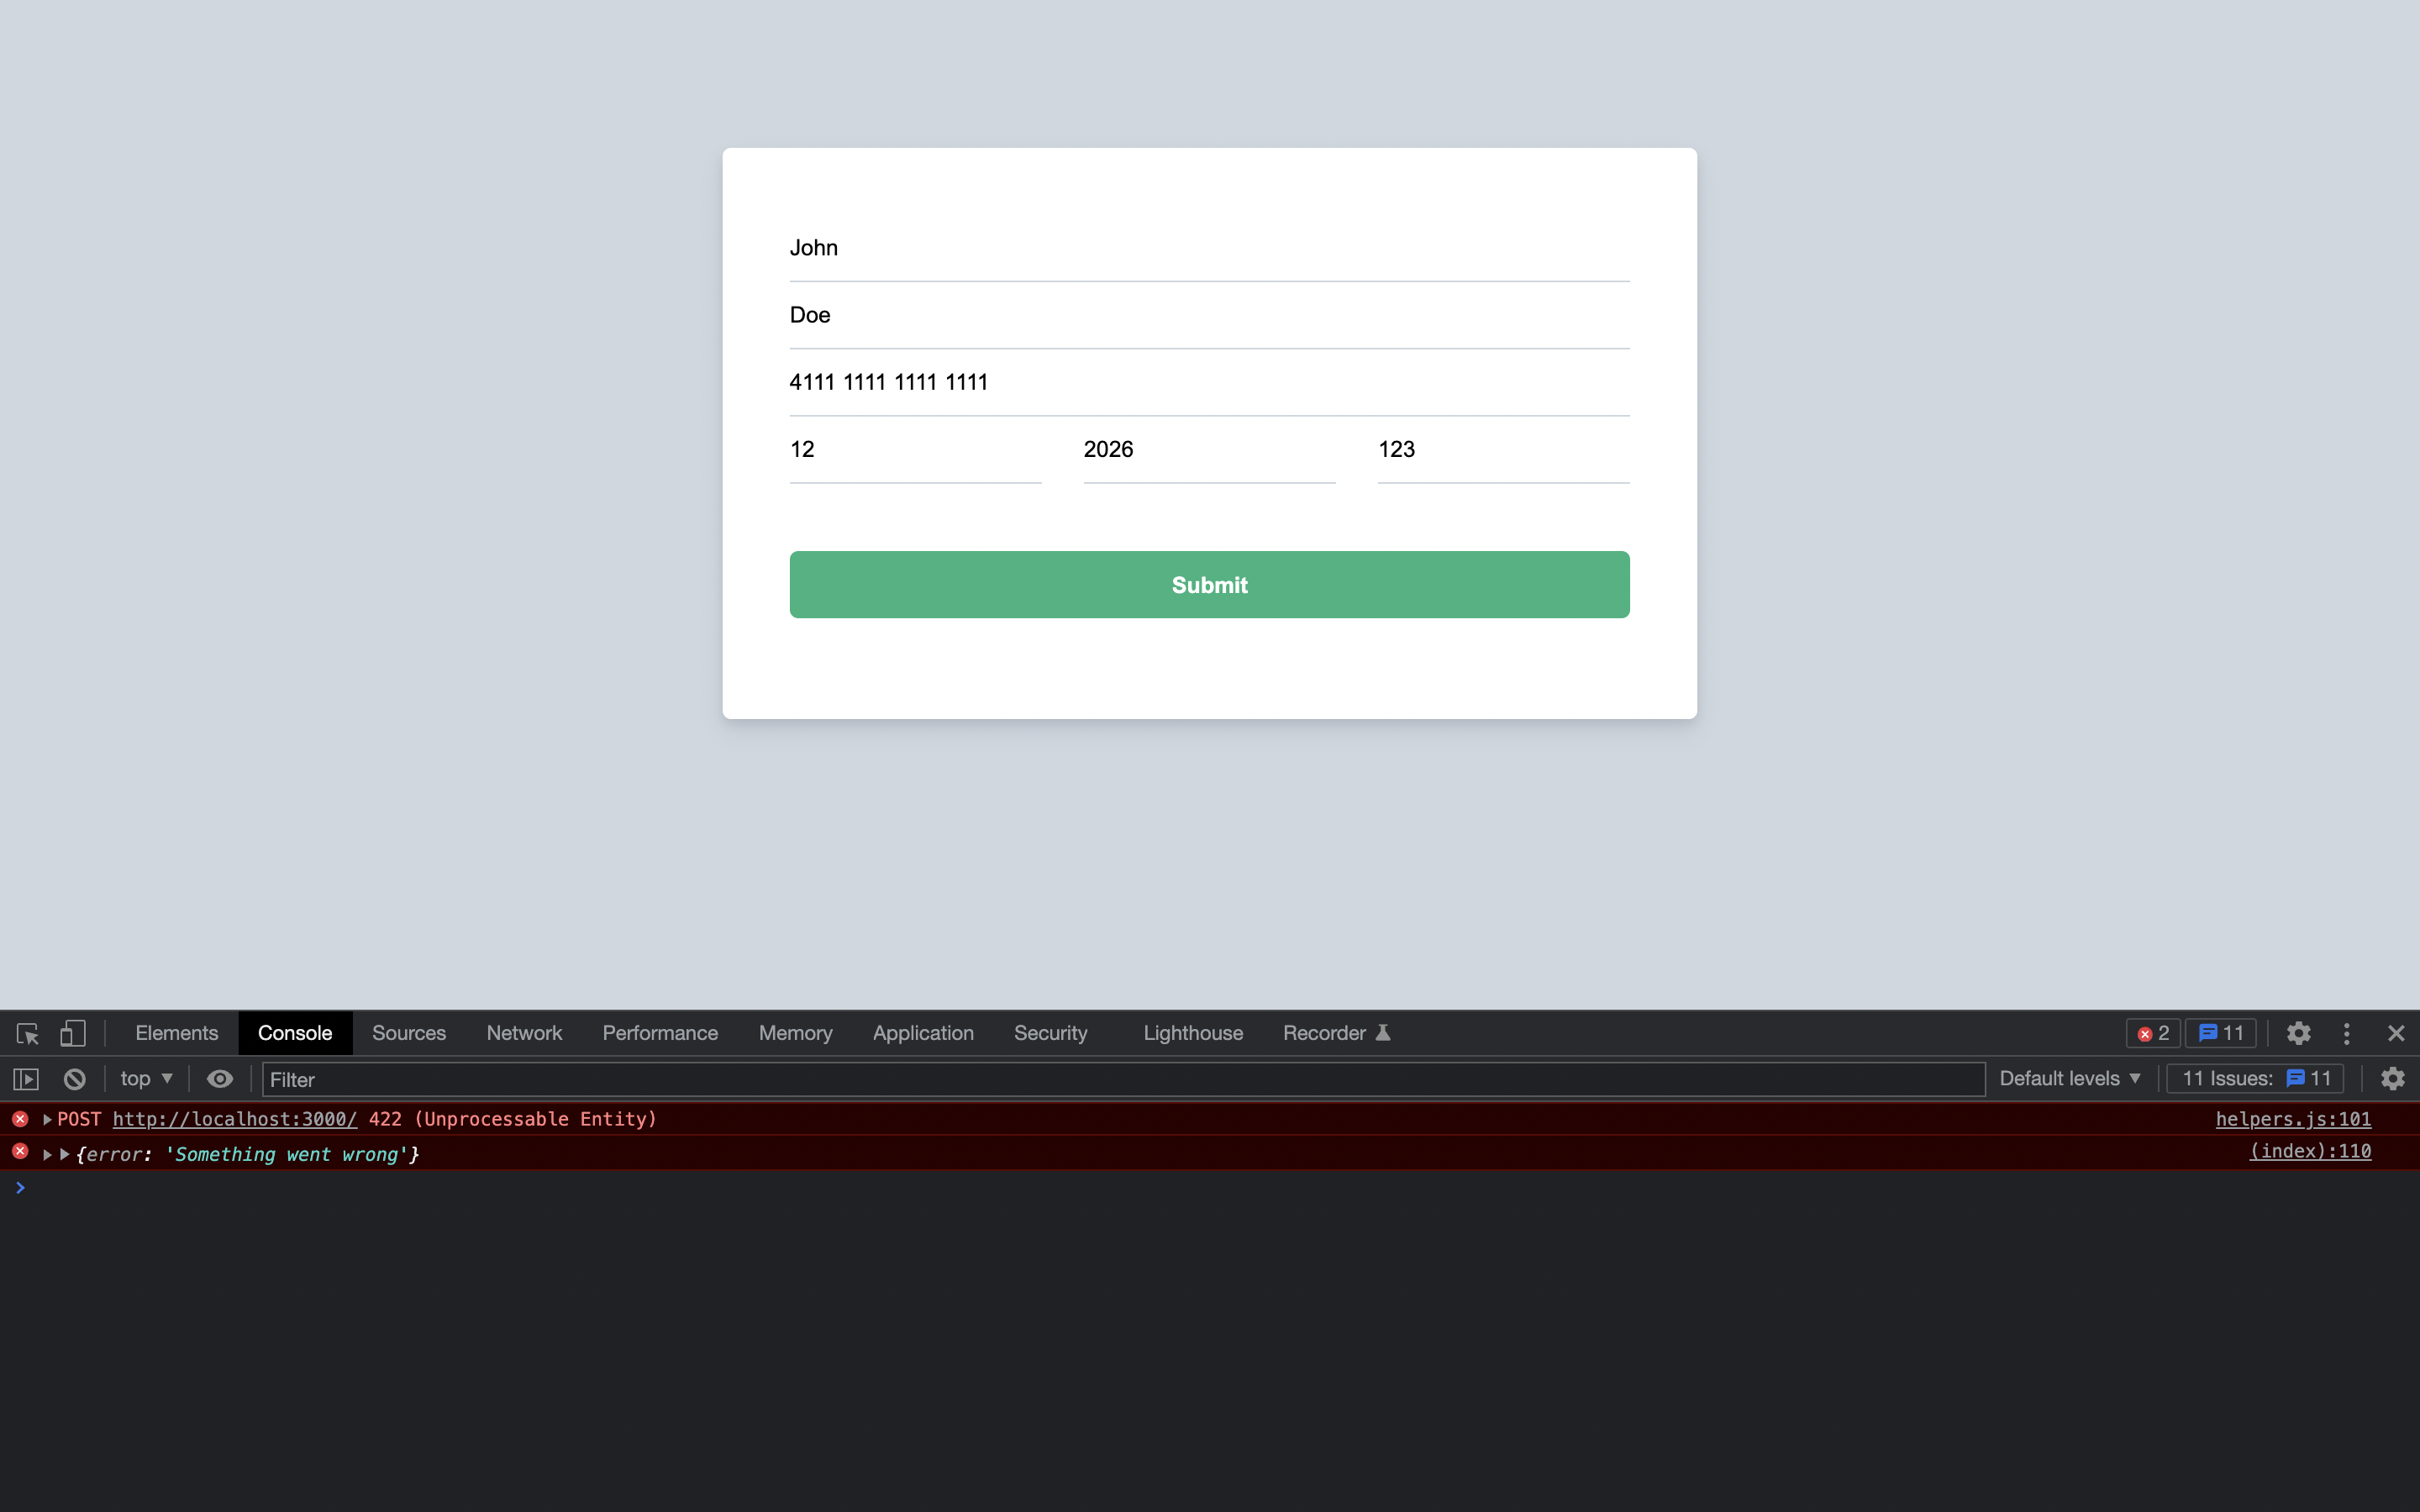Click the card number input field
2420x1512 pixels.
pos(1208,382)
